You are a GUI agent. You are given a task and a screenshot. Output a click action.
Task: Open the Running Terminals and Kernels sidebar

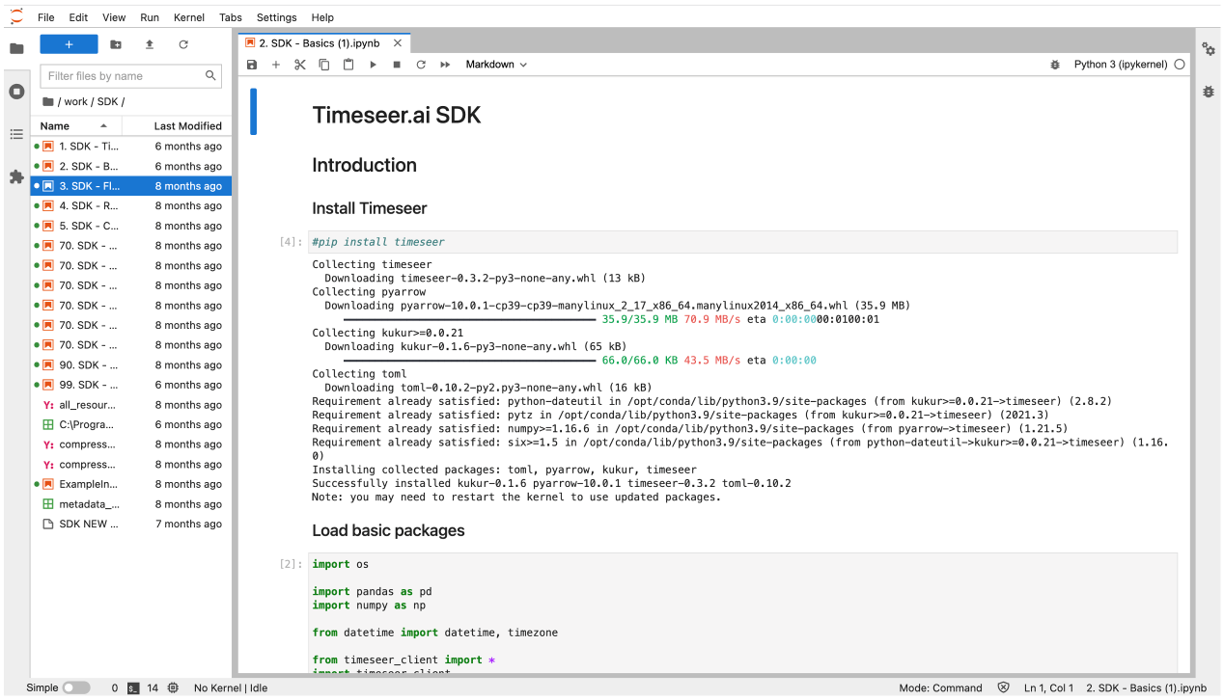(x=16, y=91)
